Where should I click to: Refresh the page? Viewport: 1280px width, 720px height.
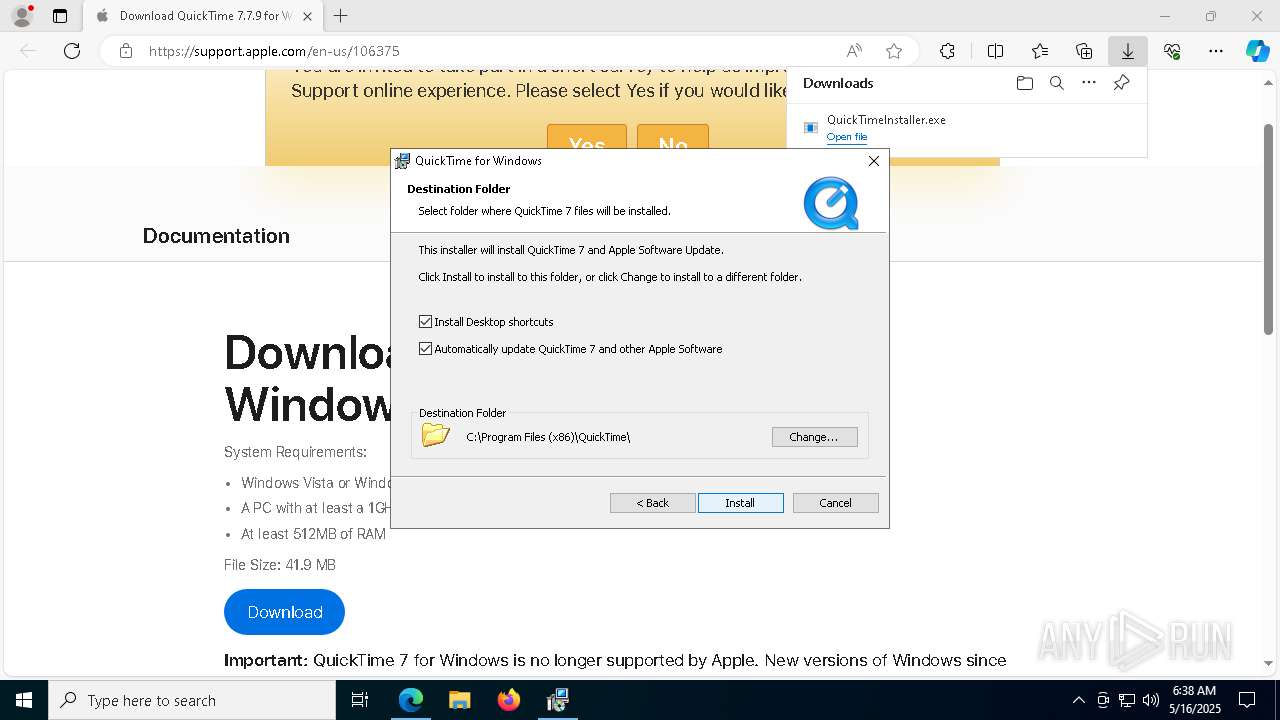pos(72,51)
